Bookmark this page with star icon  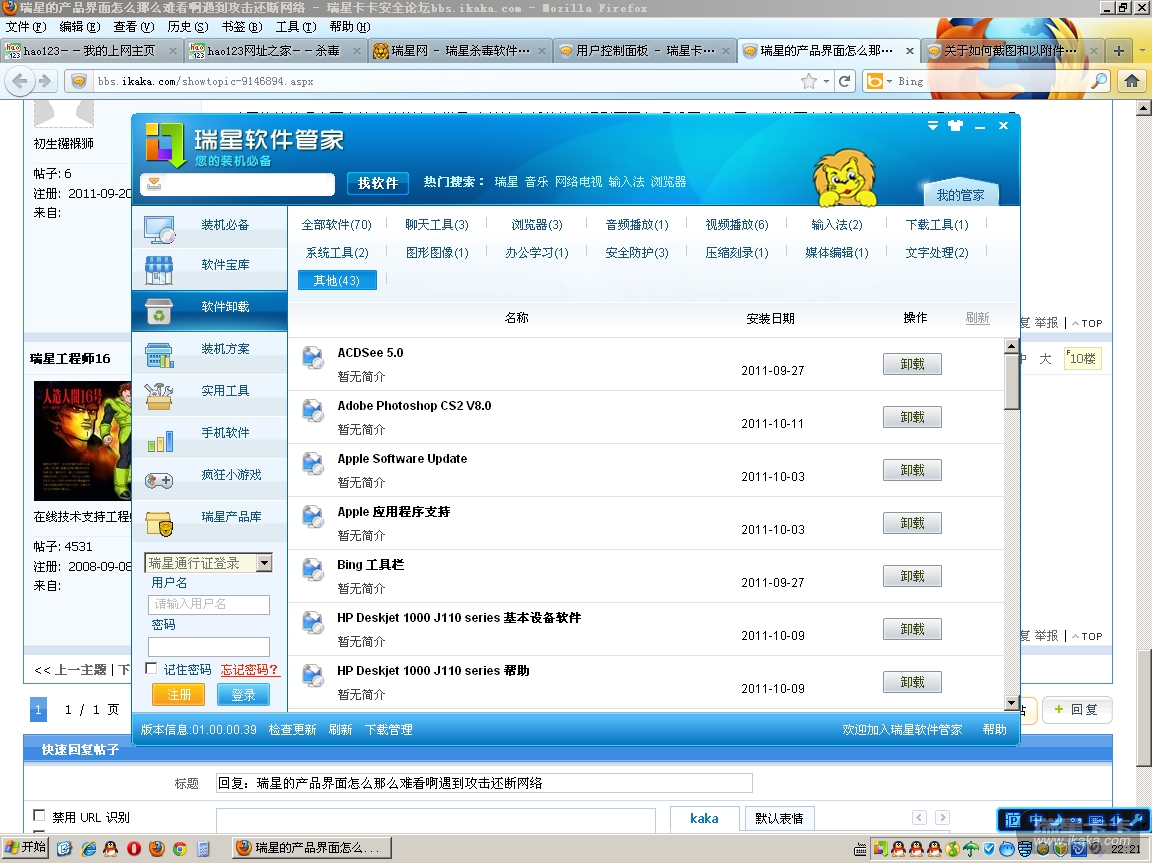click(x=809, y=81)
